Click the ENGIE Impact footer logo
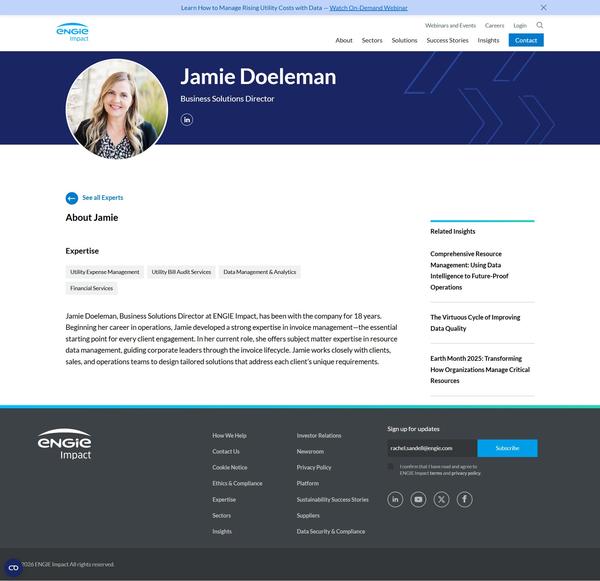 64,444
